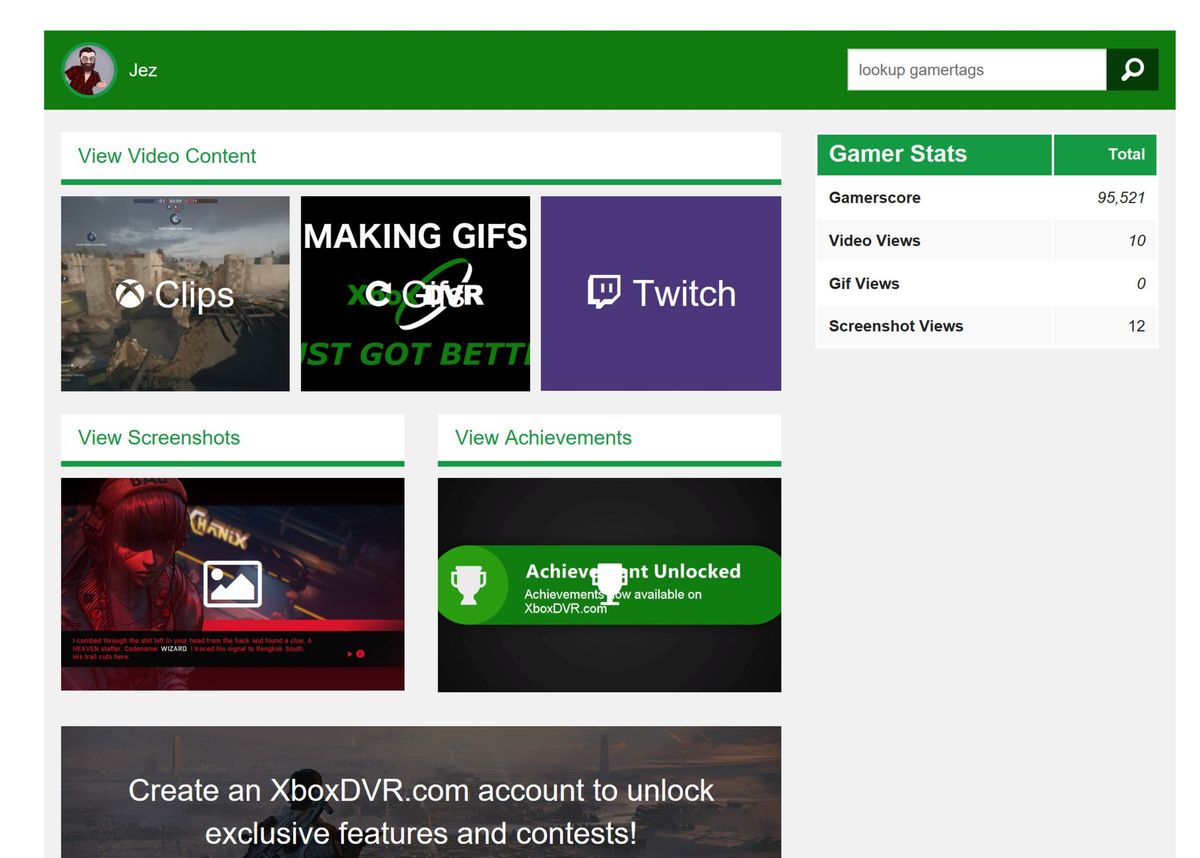Click the lookup gamertags search field
1200x858 pixels.
coord(975,69)
